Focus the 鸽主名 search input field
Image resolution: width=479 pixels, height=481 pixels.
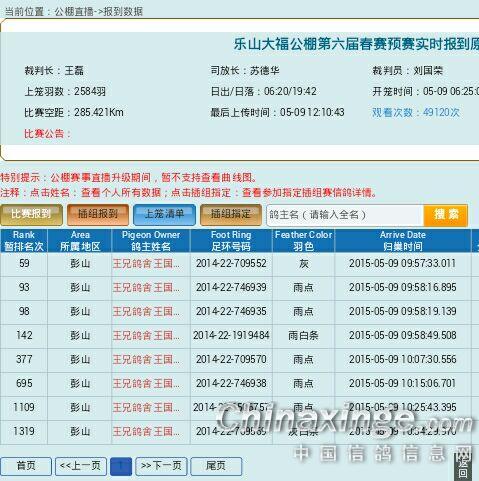pos(345,215)
